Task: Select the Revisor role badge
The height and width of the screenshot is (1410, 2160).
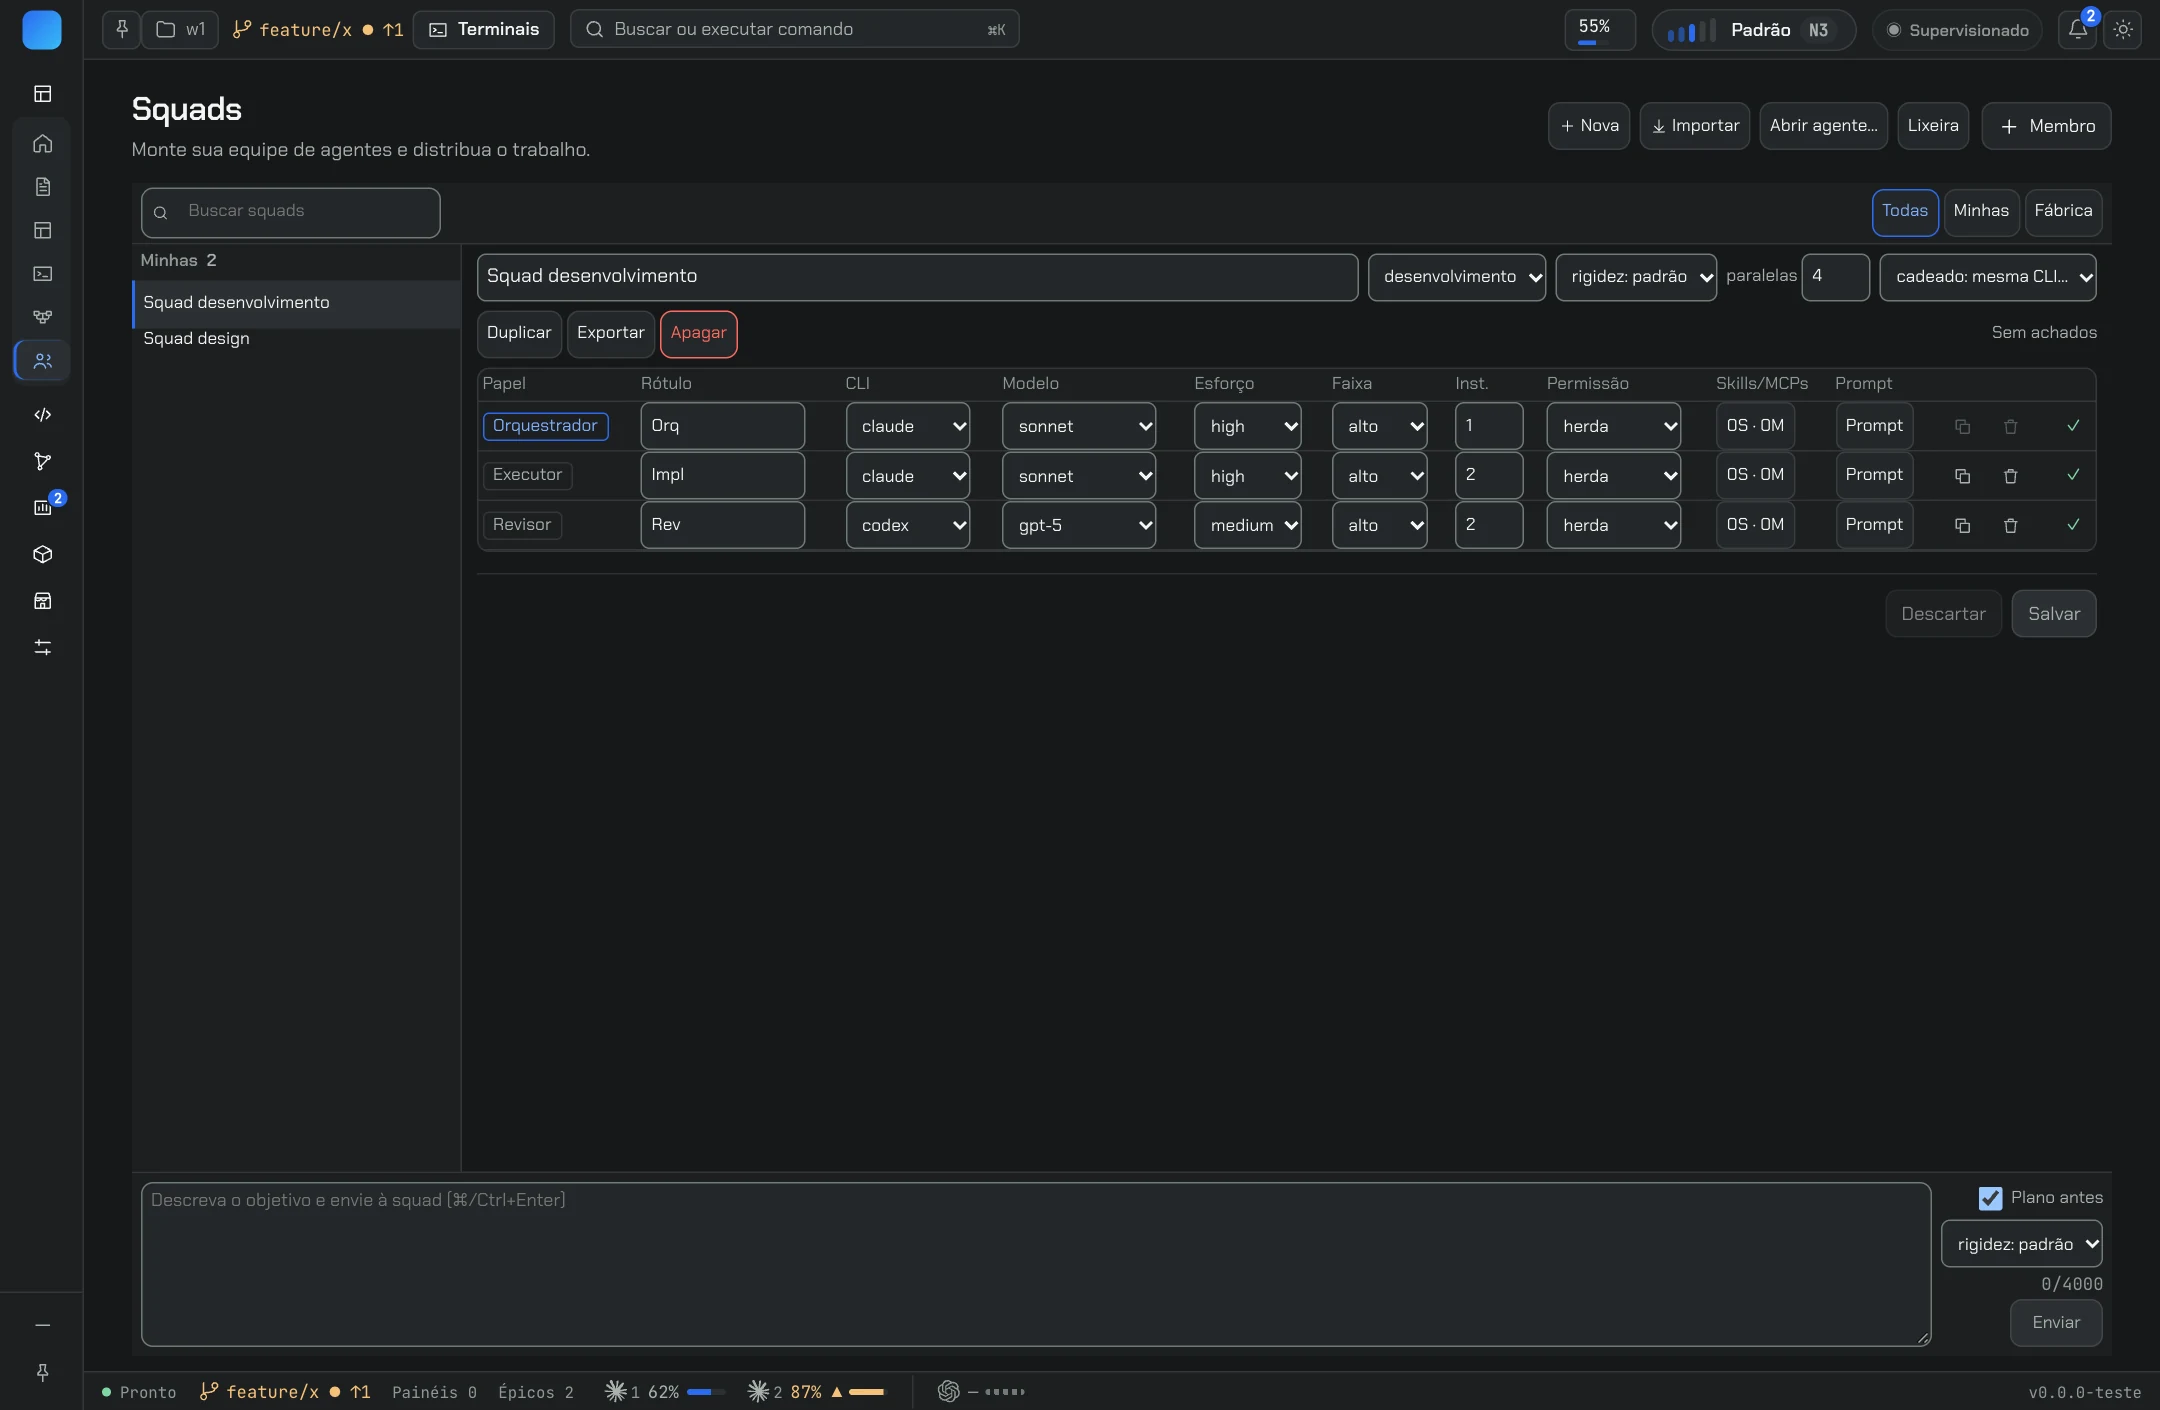Action: (522, 525)
